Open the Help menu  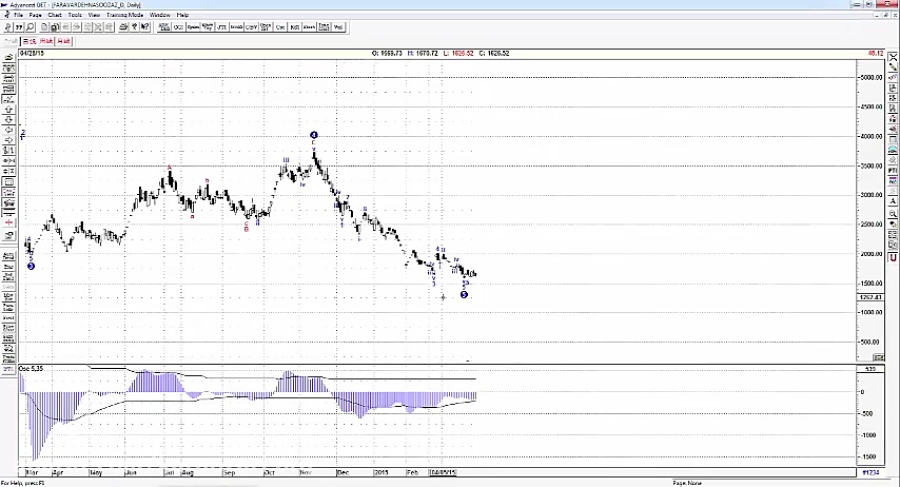click(x=182, y=15)
